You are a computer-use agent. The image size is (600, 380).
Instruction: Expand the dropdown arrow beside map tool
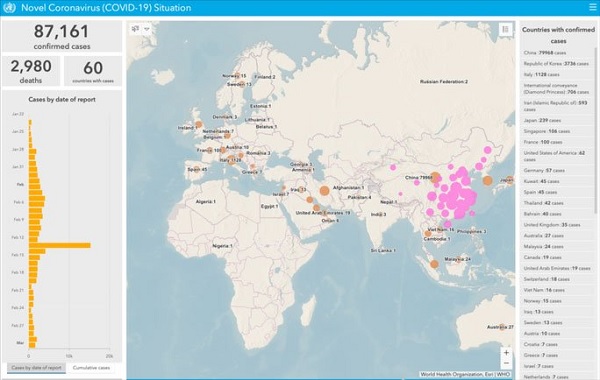pos(147,29)
